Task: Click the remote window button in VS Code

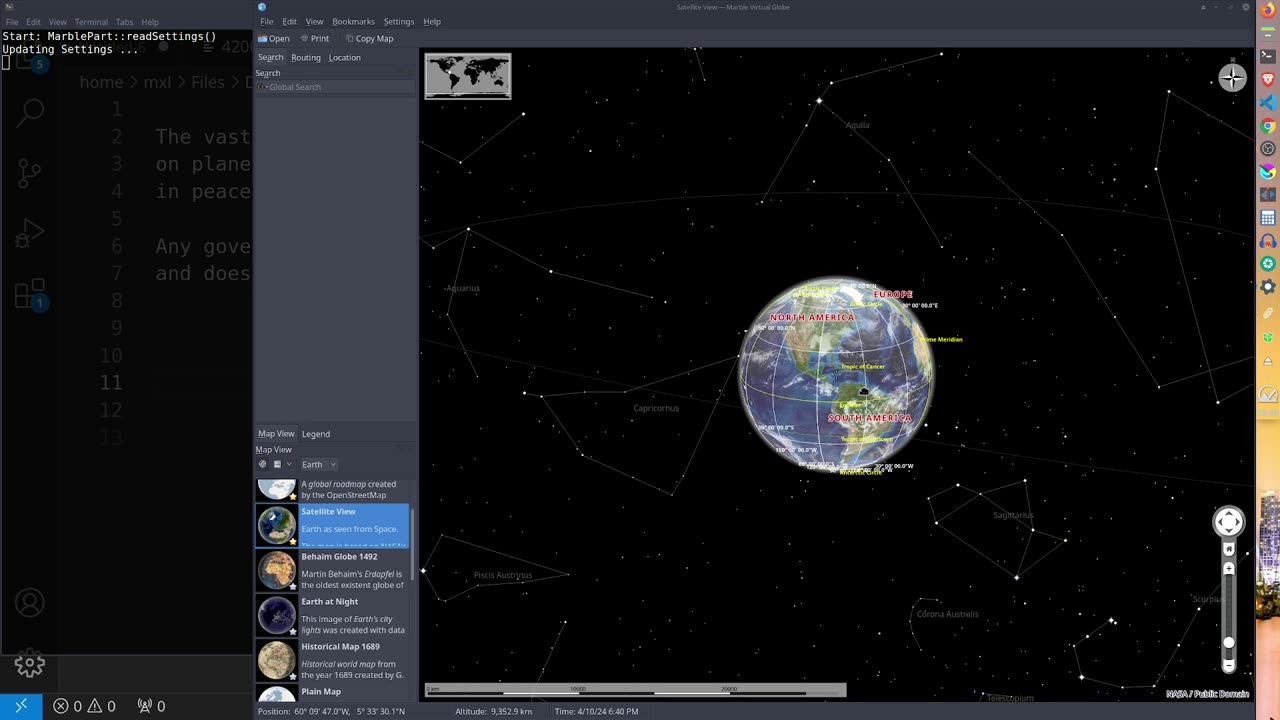Action: point(21,706)
